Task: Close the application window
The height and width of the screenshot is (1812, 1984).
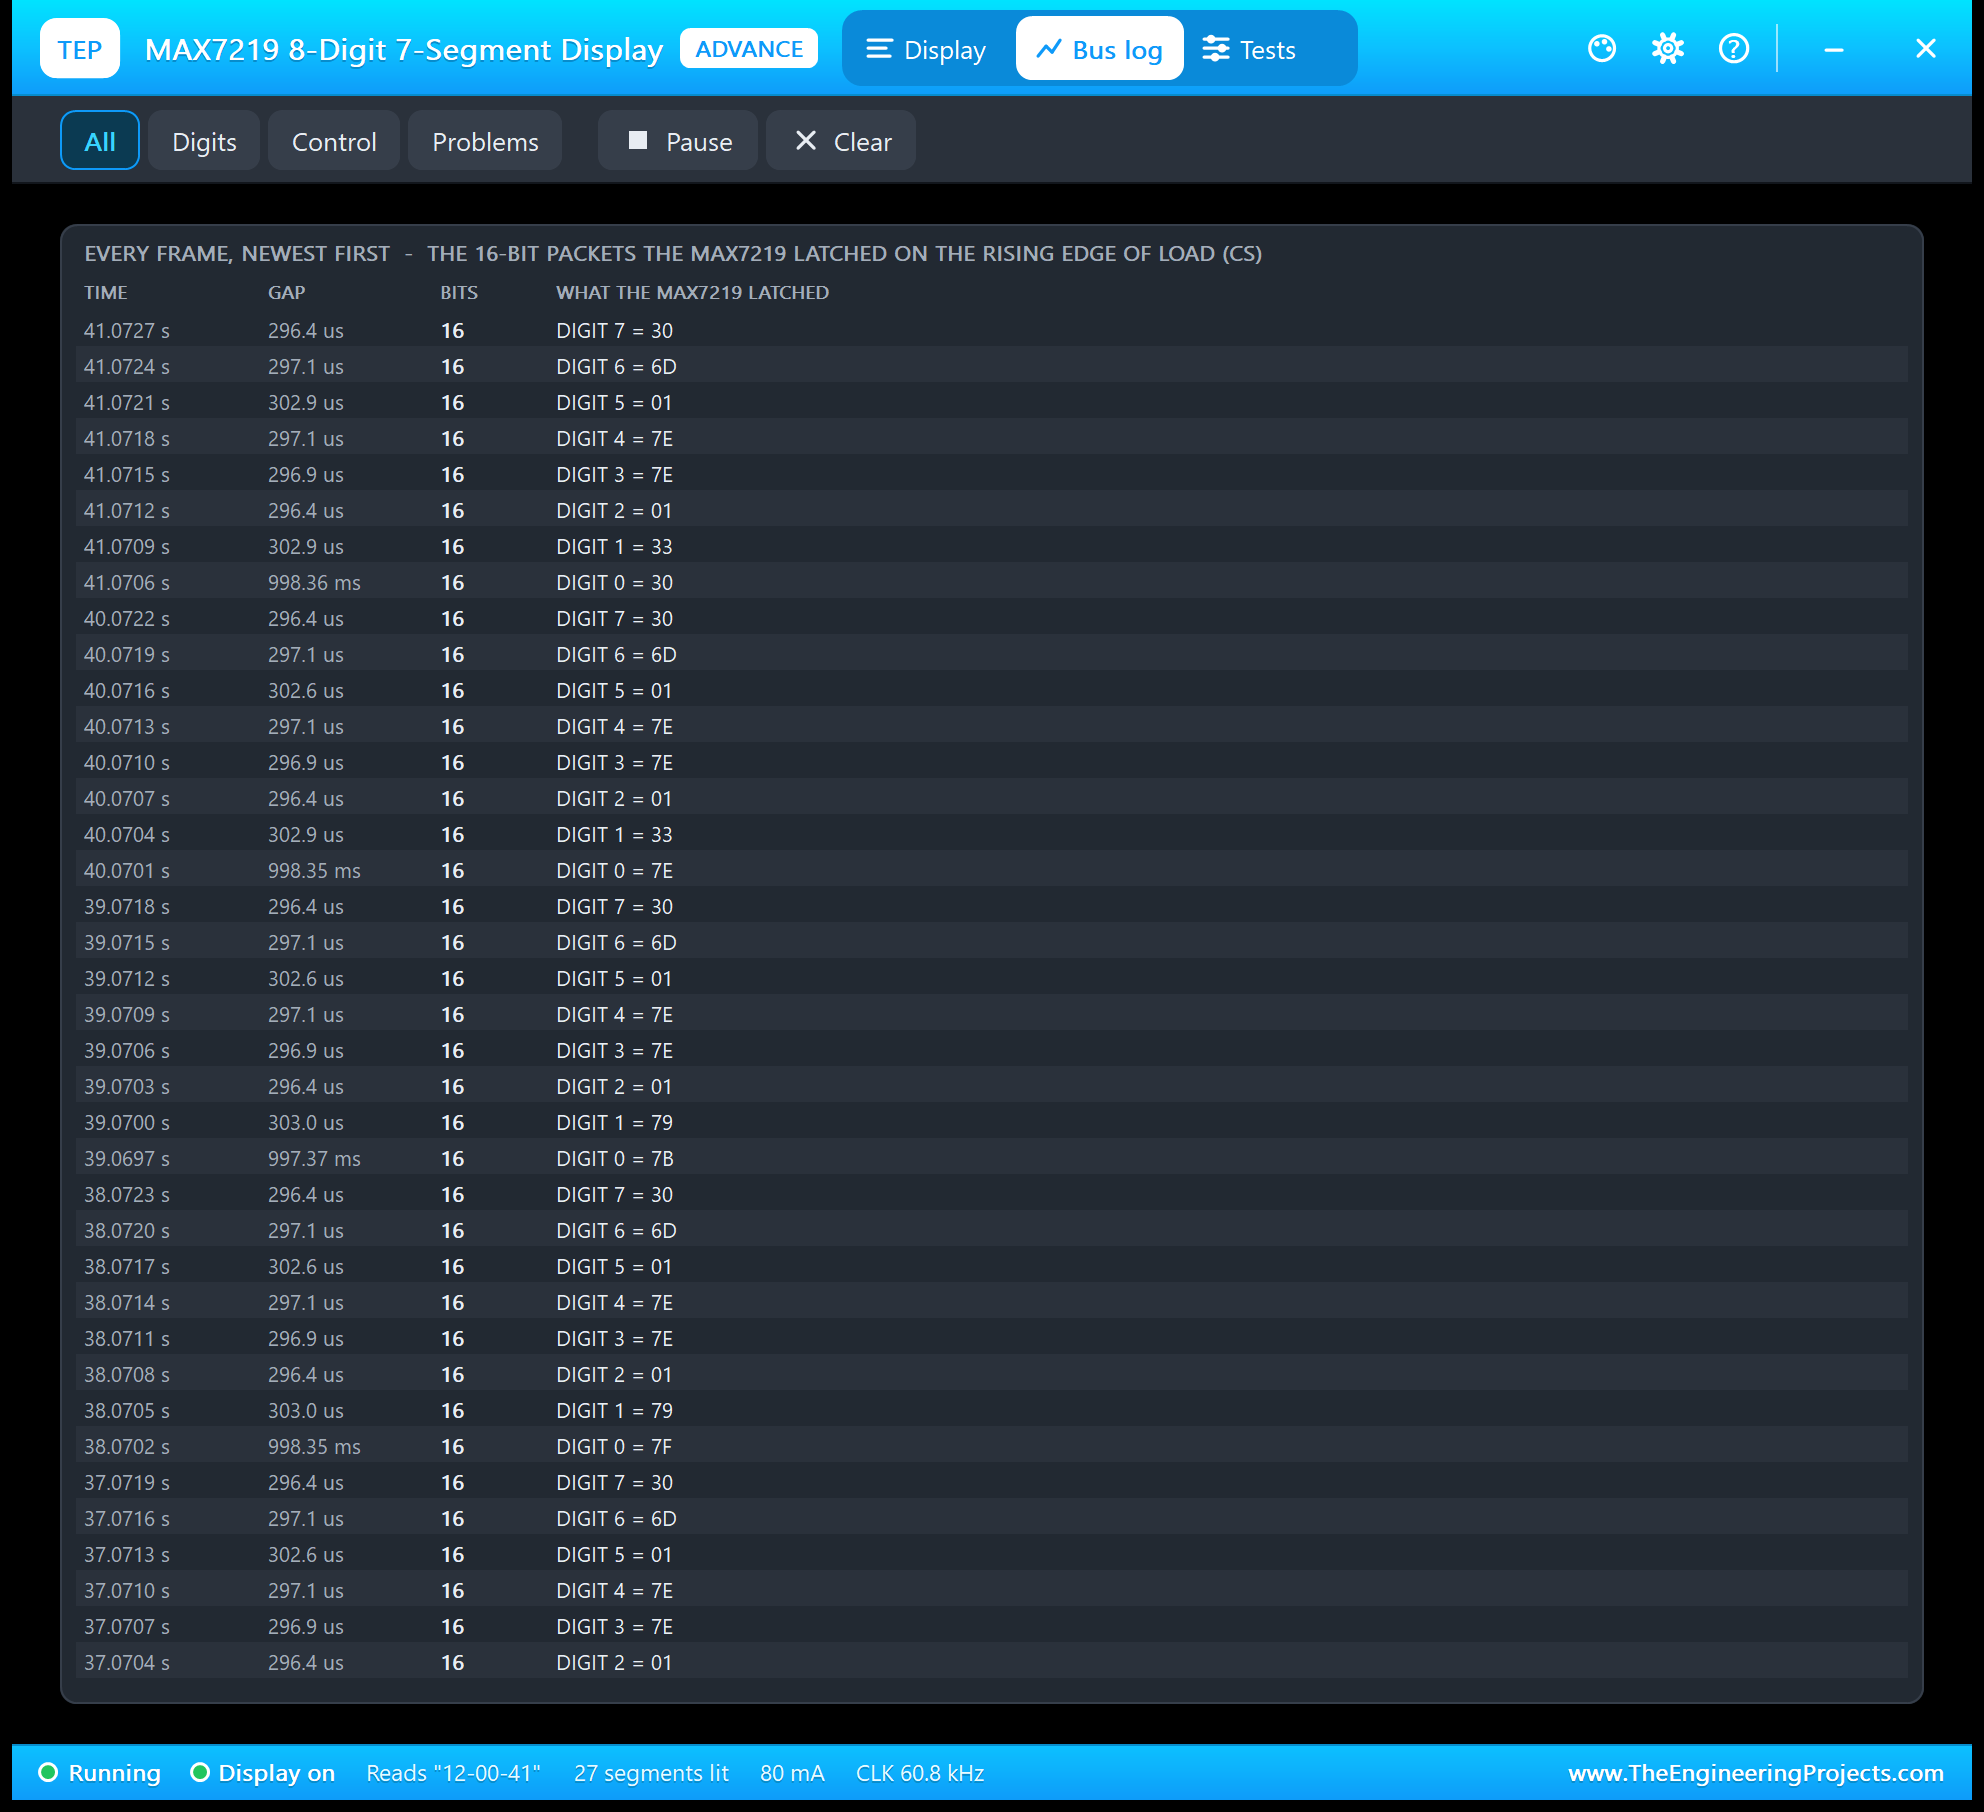Action: 1926,49
